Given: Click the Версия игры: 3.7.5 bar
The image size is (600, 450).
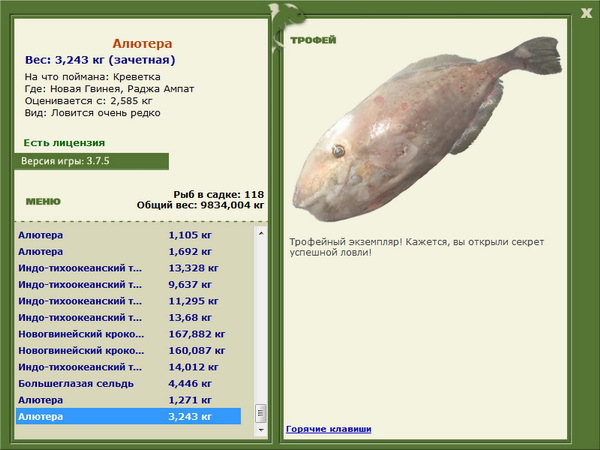Looking at the screenshot, I should [91, 161].
